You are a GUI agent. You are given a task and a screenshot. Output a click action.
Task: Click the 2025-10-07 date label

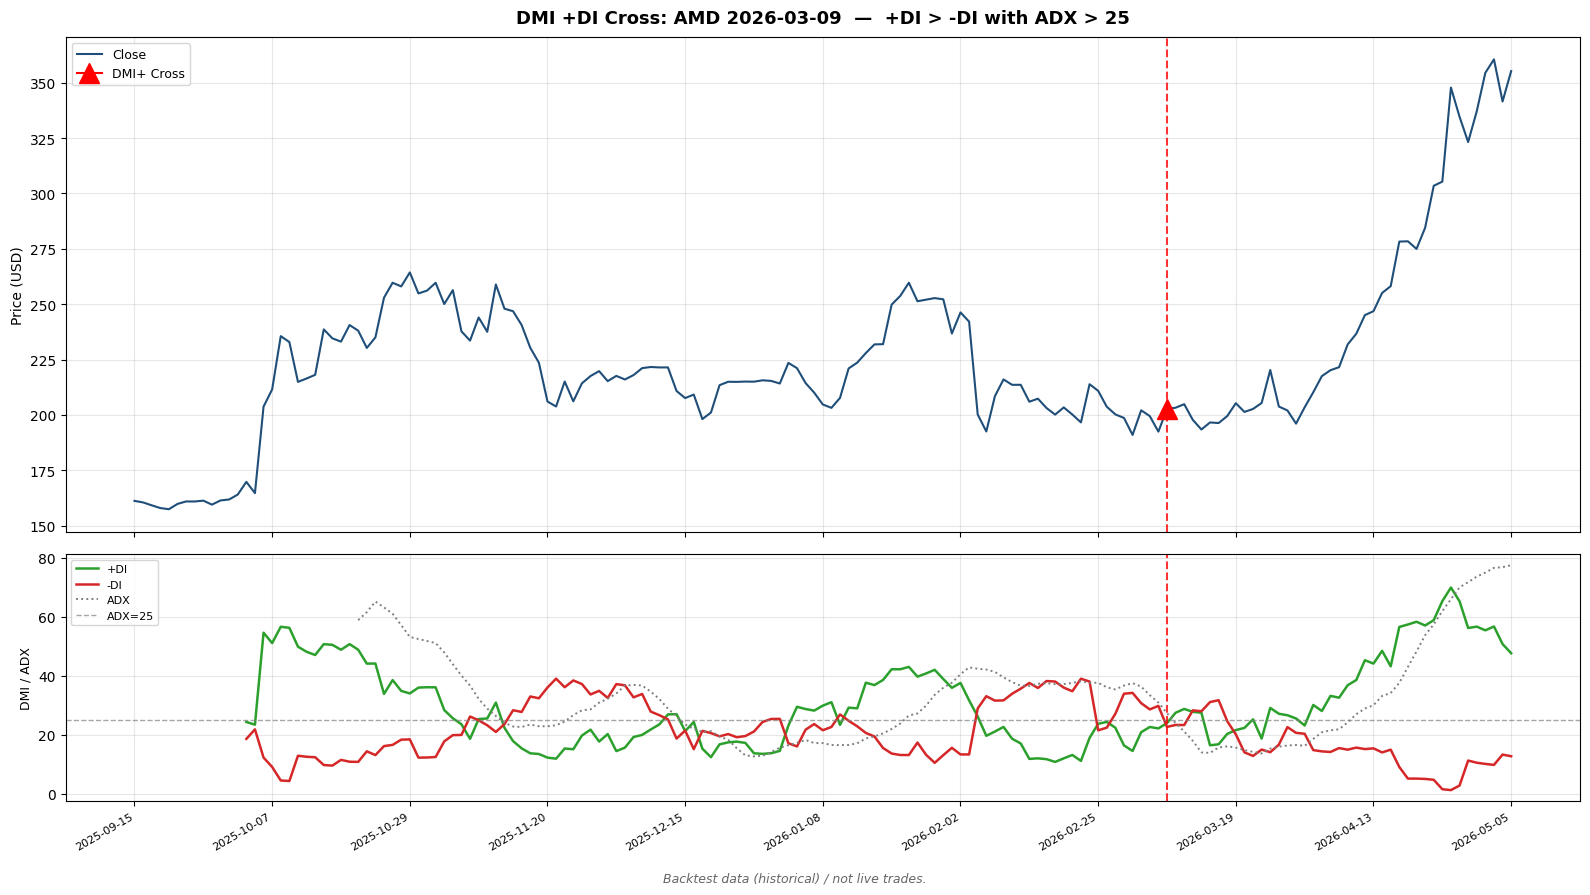pos(244,831)
